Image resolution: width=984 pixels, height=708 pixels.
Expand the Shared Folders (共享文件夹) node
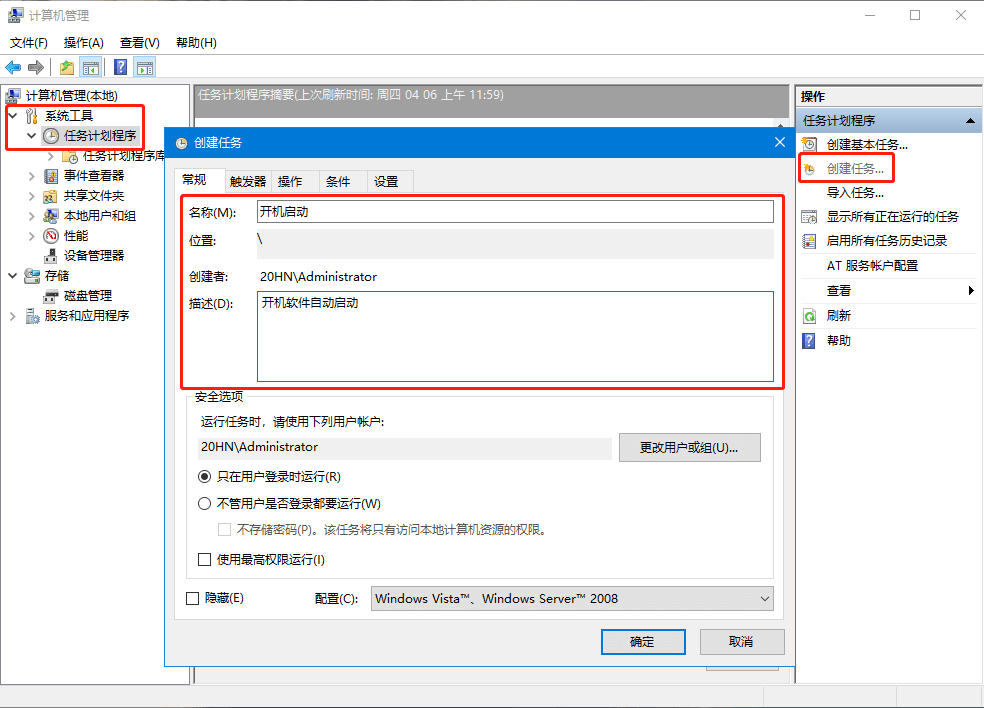[x=31, y=196]
